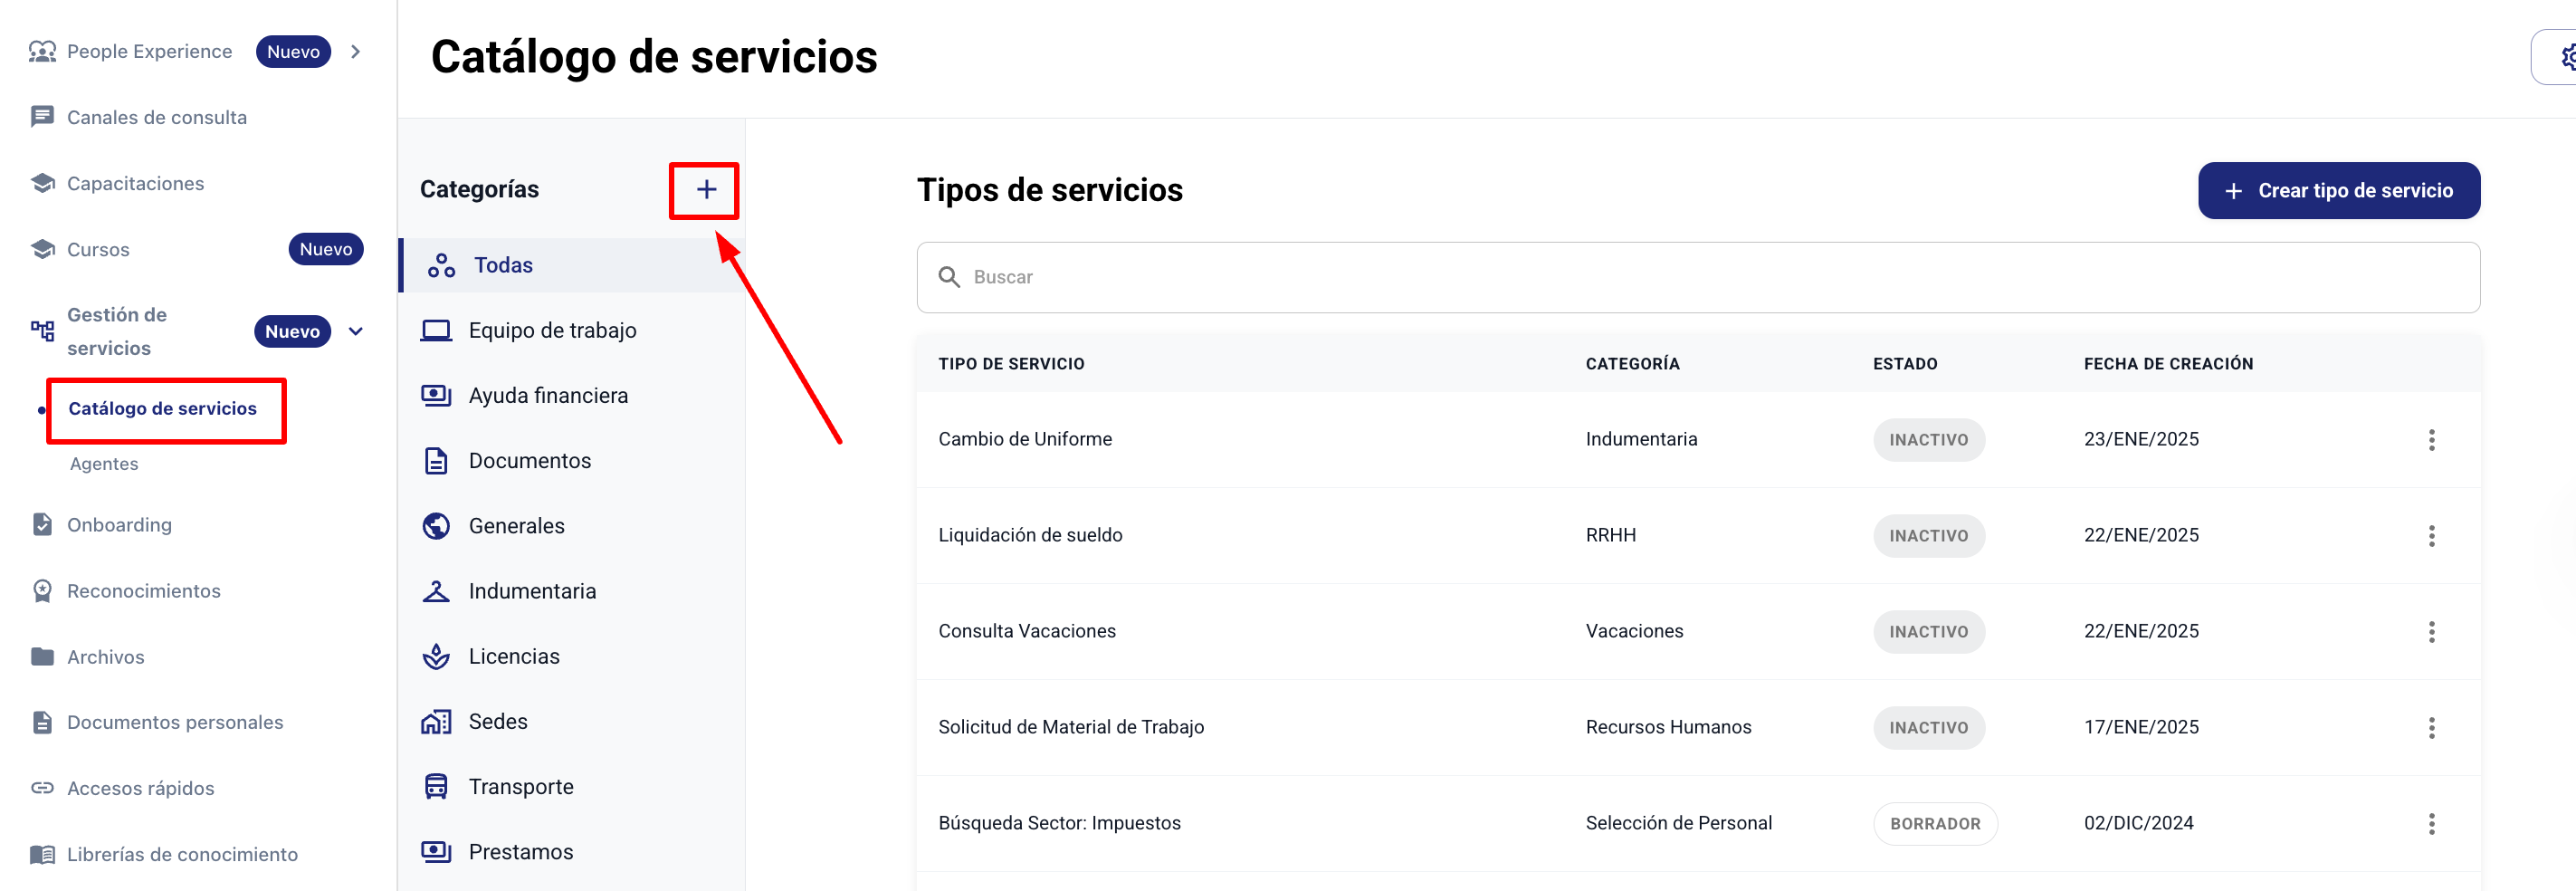Click the Archivos folder icon
Viewport: 2576px width, 891px height.
[x=42, y=656]
